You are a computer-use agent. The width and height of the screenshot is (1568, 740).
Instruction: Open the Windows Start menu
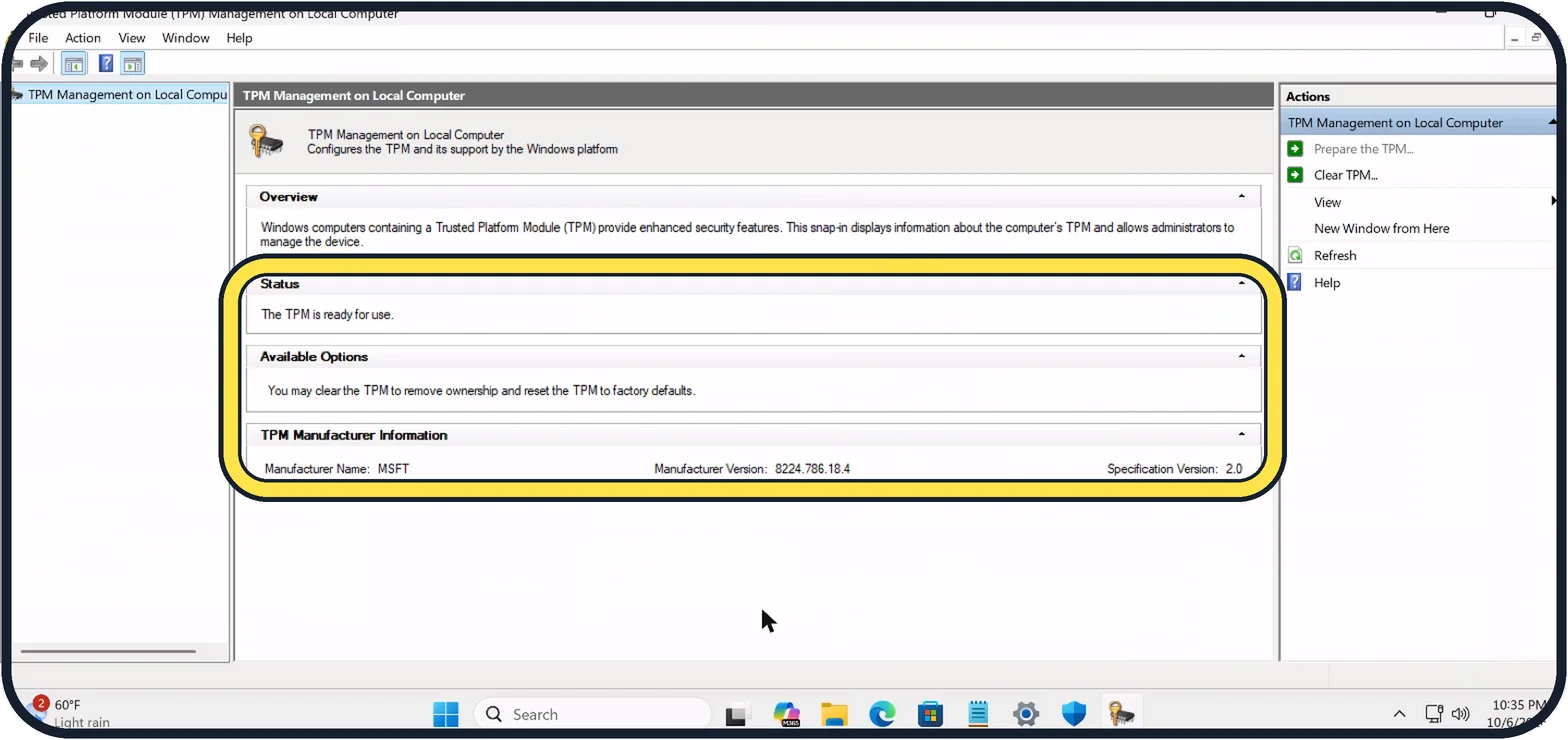coord(446,714)
